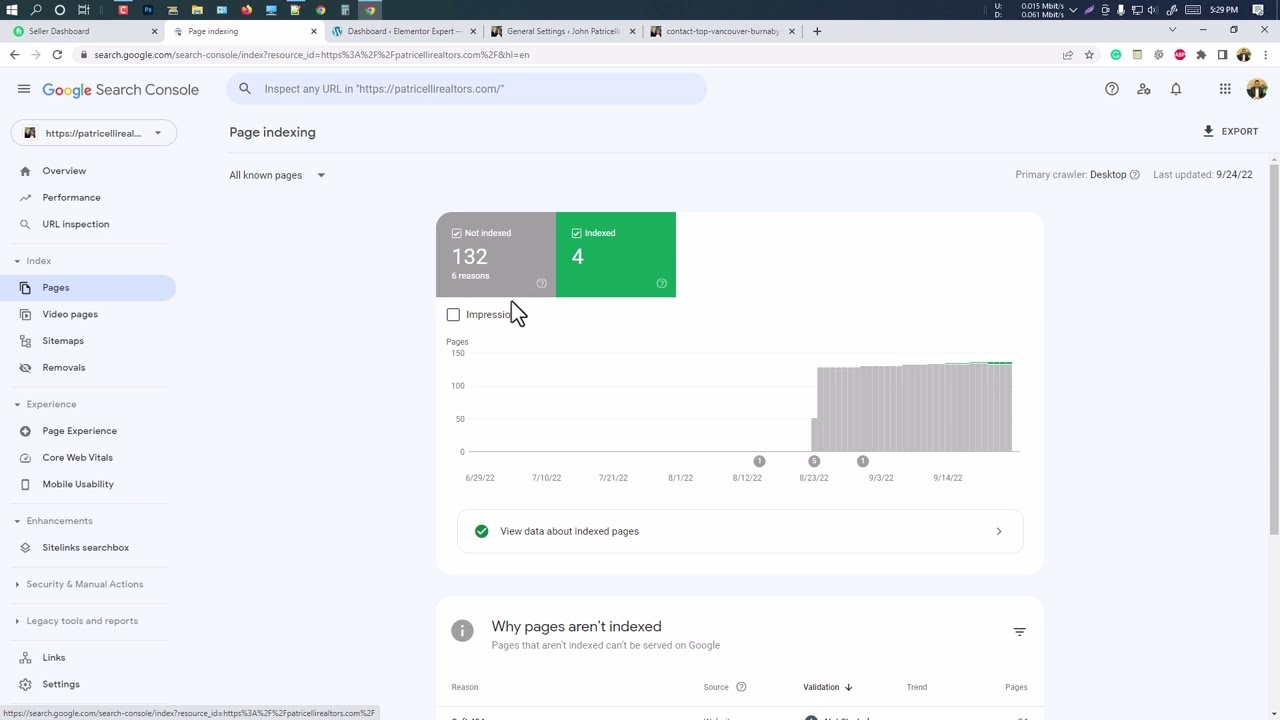Click annotation marker near 9/3/22

click(x=863, y=461)
